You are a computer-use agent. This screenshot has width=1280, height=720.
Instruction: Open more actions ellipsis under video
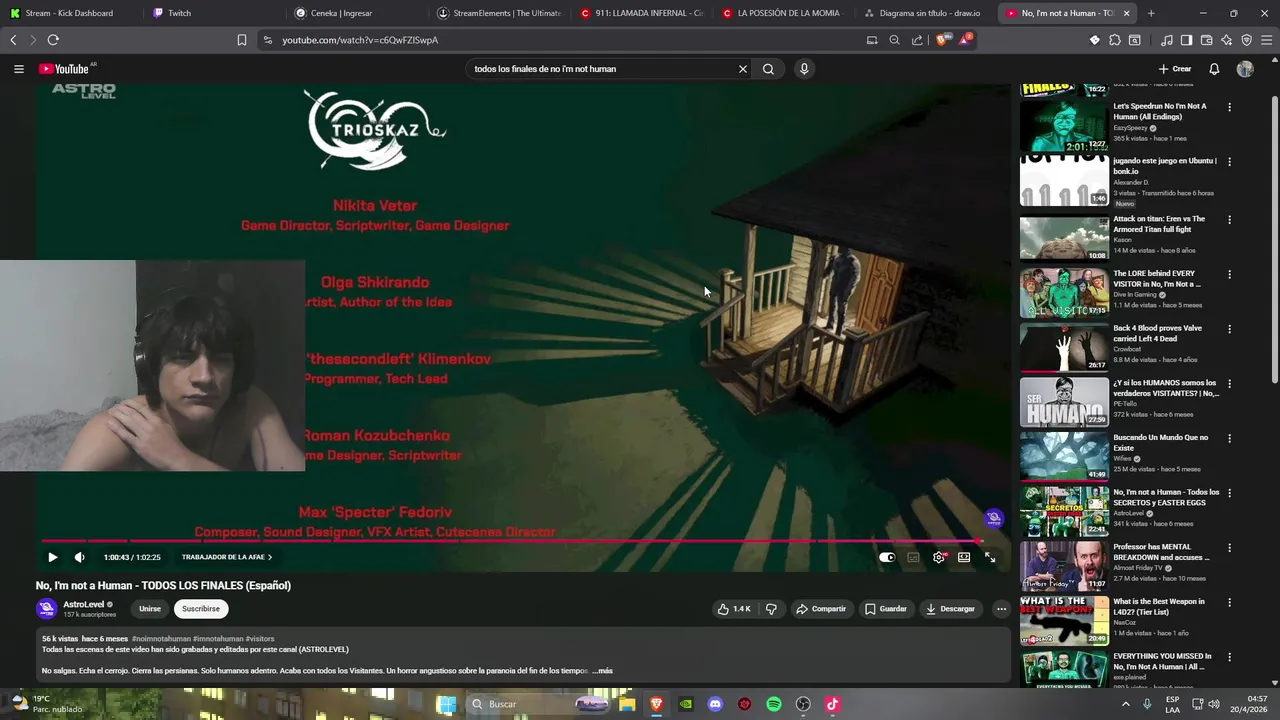[1001, 608]
